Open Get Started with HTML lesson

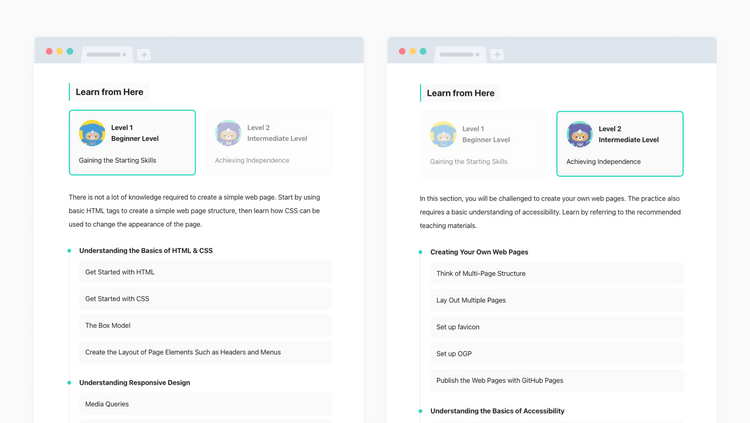206,272
